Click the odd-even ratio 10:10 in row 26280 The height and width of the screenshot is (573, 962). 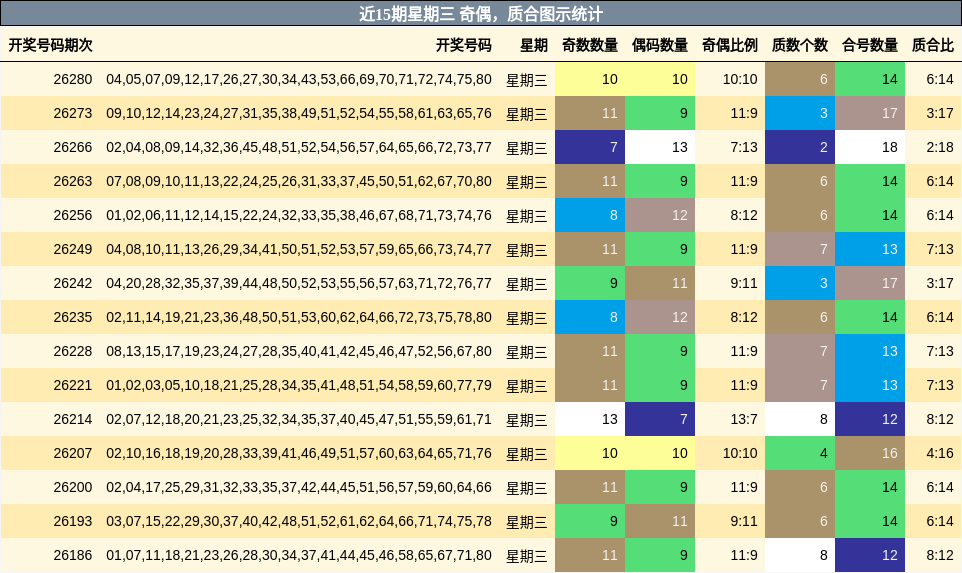[739, 79]
